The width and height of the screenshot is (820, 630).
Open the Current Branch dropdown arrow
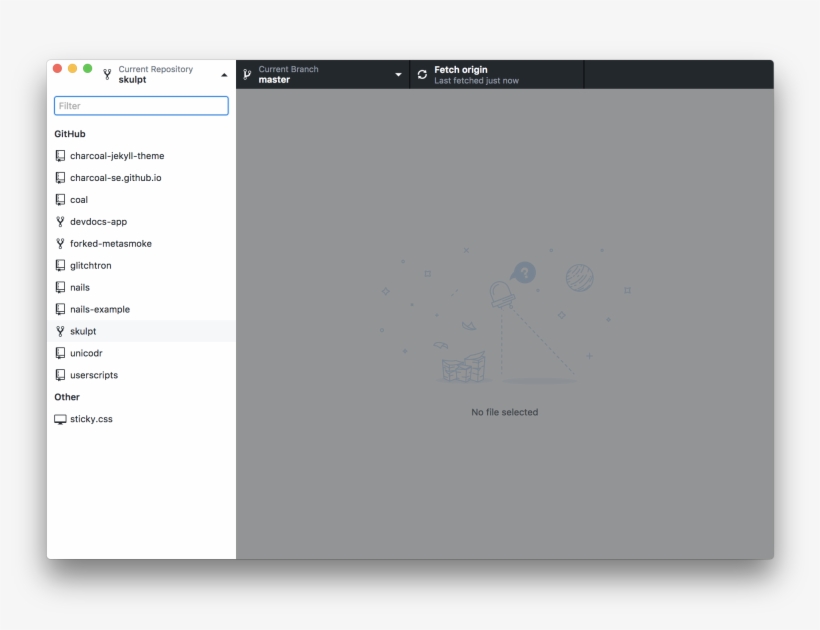coord(398,75)
